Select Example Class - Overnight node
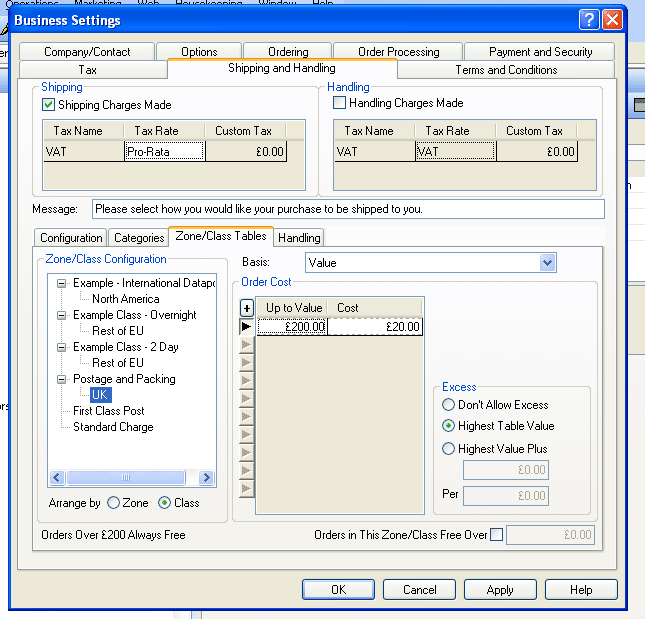 point(134,315)
